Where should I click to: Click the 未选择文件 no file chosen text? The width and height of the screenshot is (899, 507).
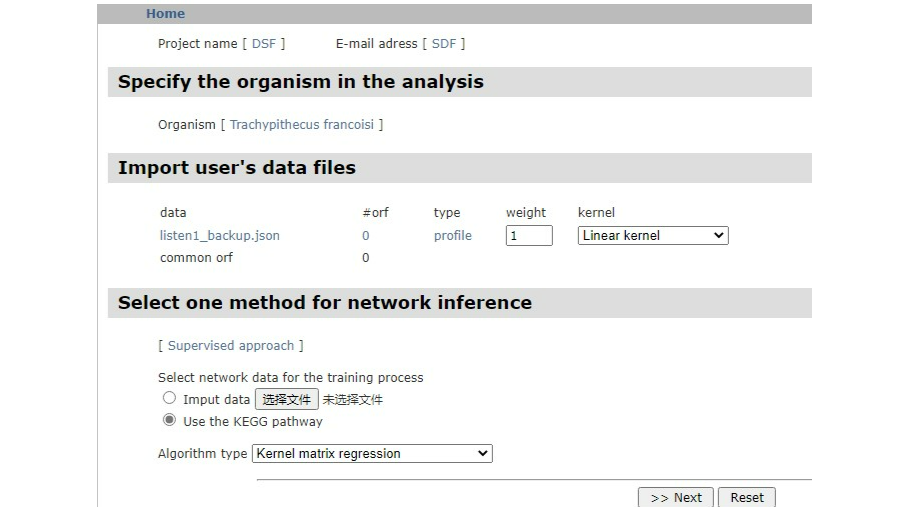point(353,400)
